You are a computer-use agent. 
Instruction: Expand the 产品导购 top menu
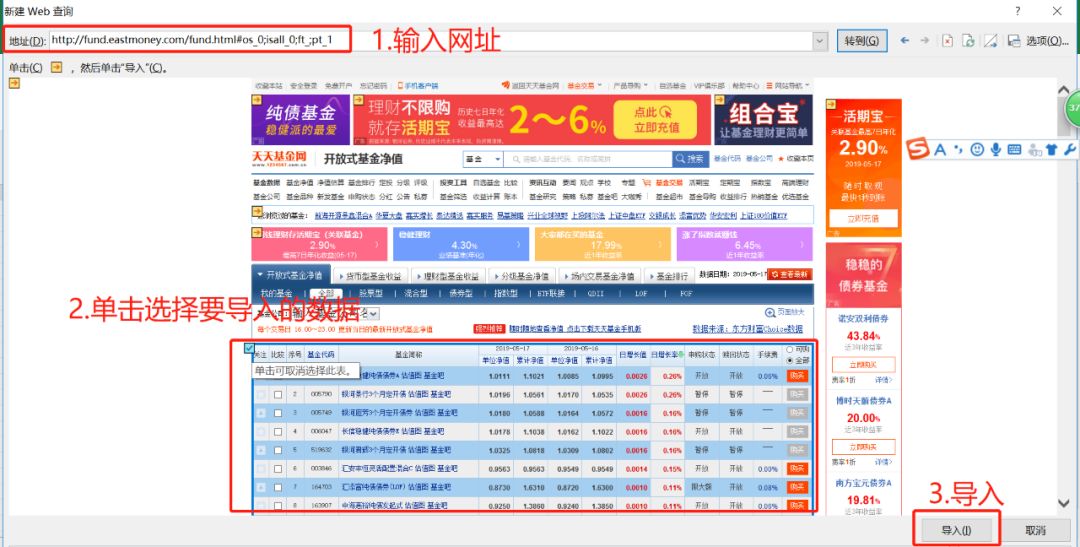pyautogui.click(x=631, y=86)
